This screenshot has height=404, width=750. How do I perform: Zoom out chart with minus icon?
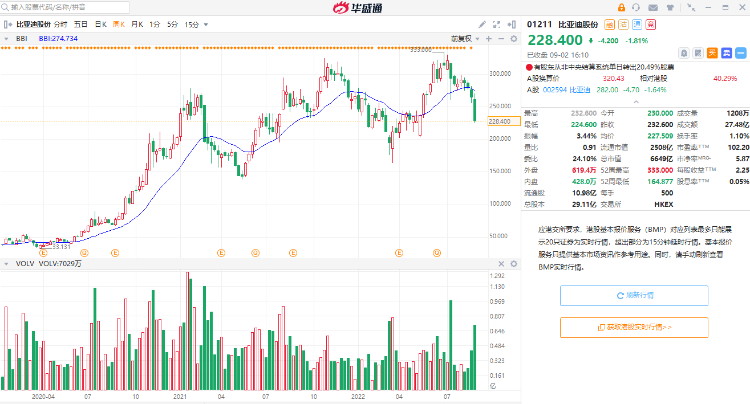[501, 39]
